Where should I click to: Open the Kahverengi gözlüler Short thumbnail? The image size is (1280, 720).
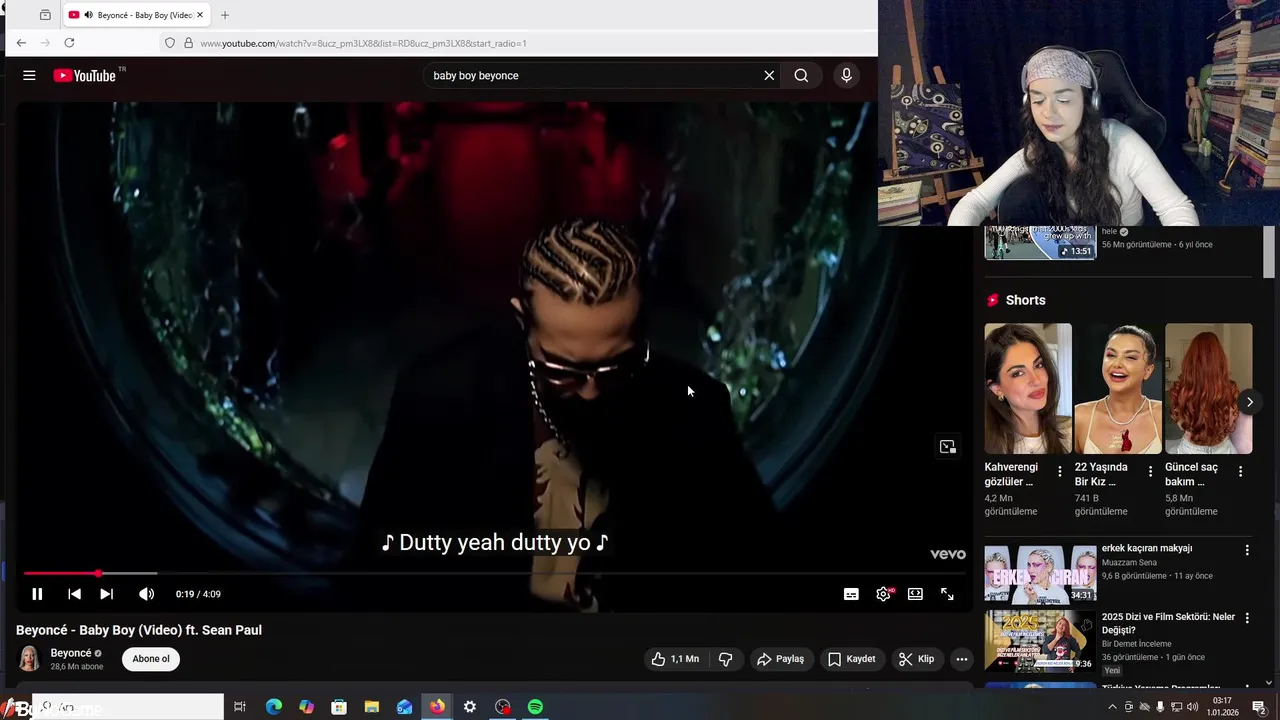1027,388
